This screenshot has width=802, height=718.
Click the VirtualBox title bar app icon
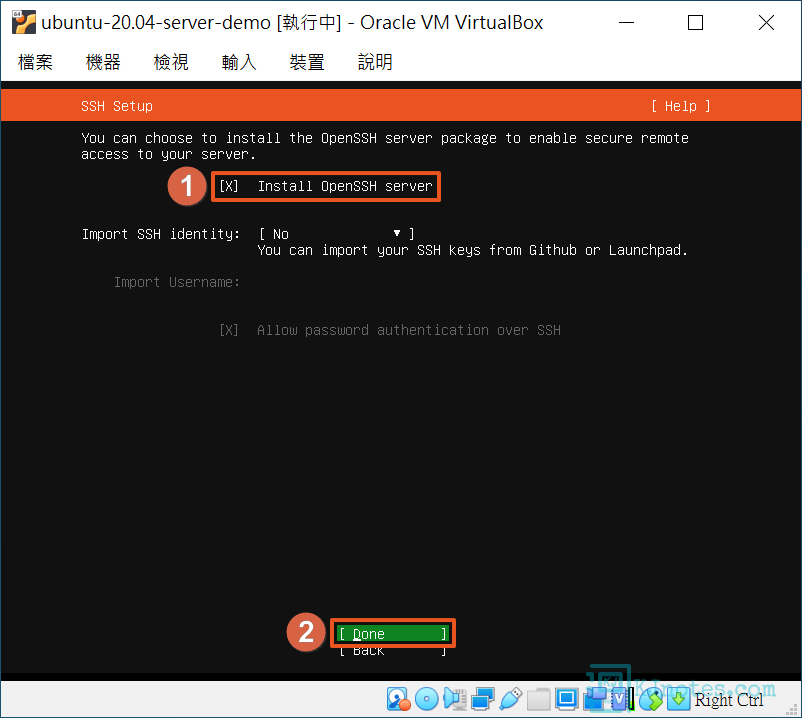pyautogui.click(x=24, y=23)
